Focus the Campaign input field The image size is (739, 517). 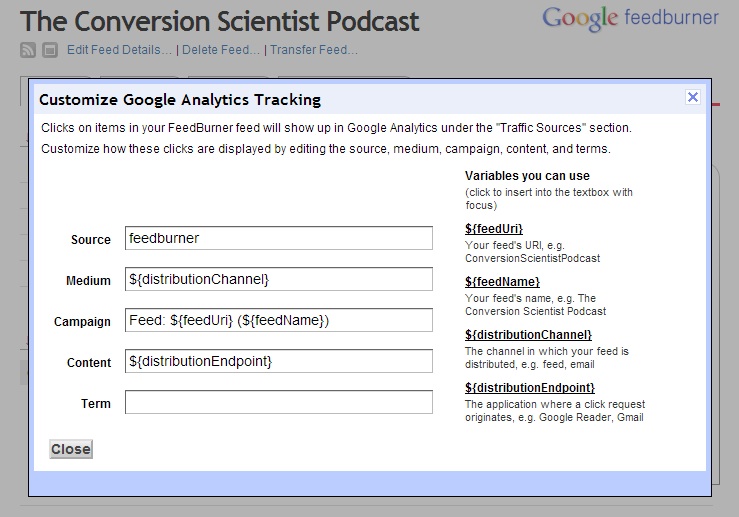click(x=279, y=320)
